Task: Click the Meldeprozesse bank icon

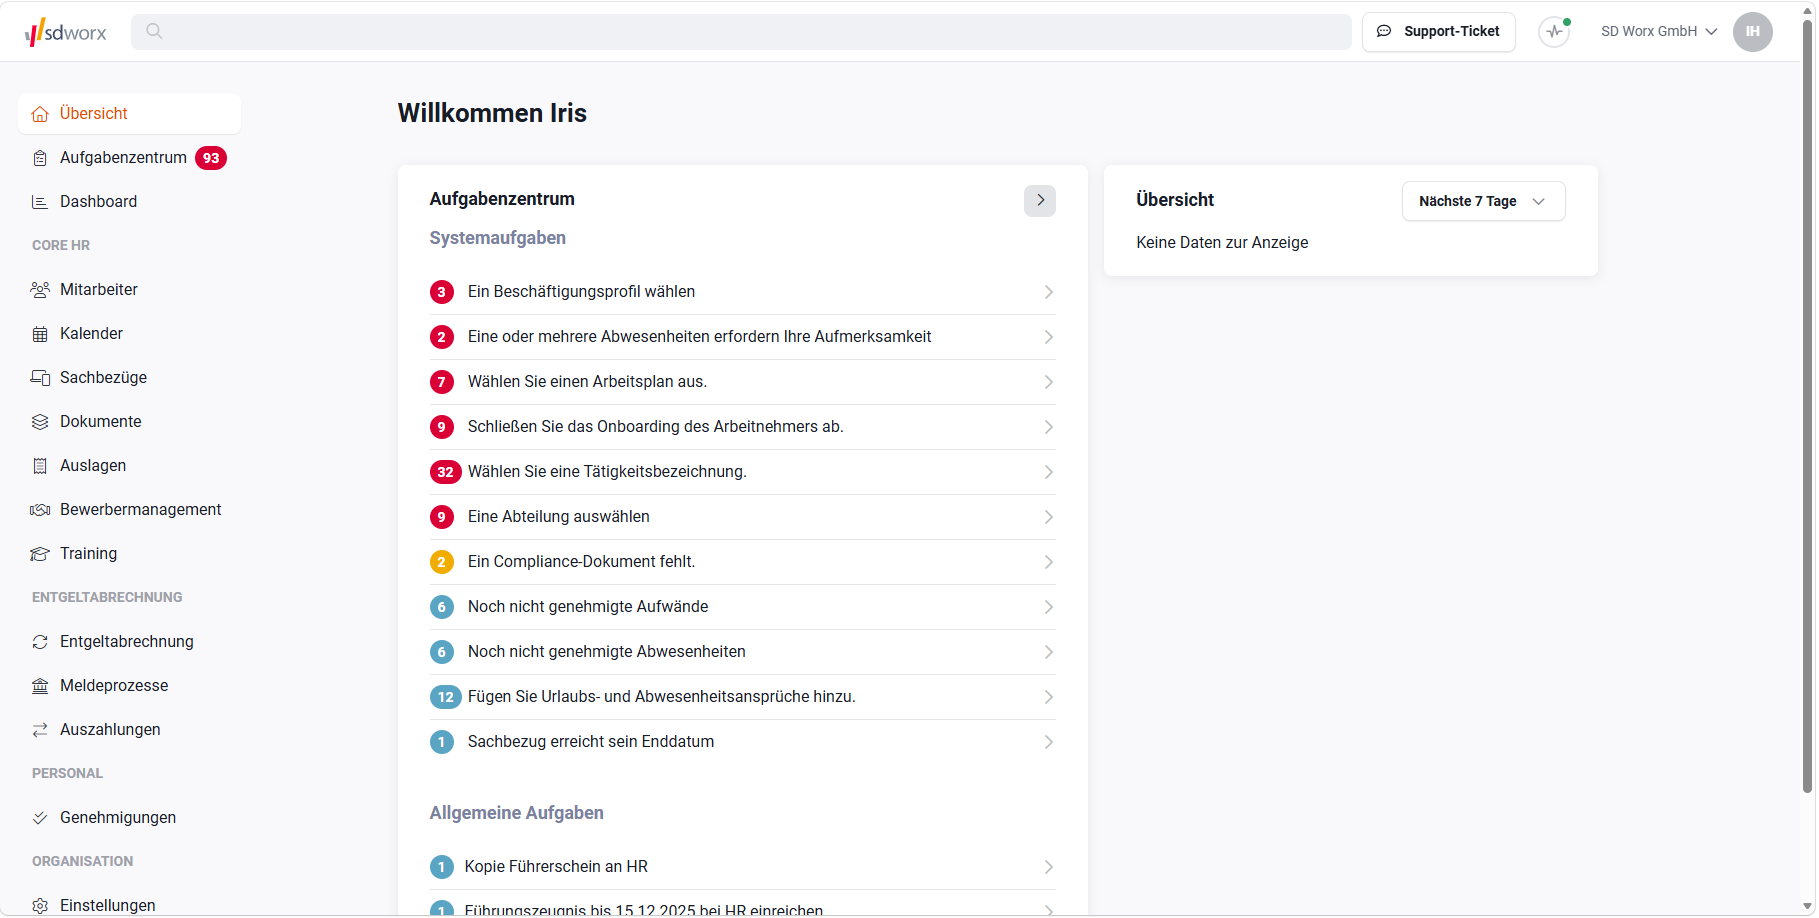Action: pos(40,686)
